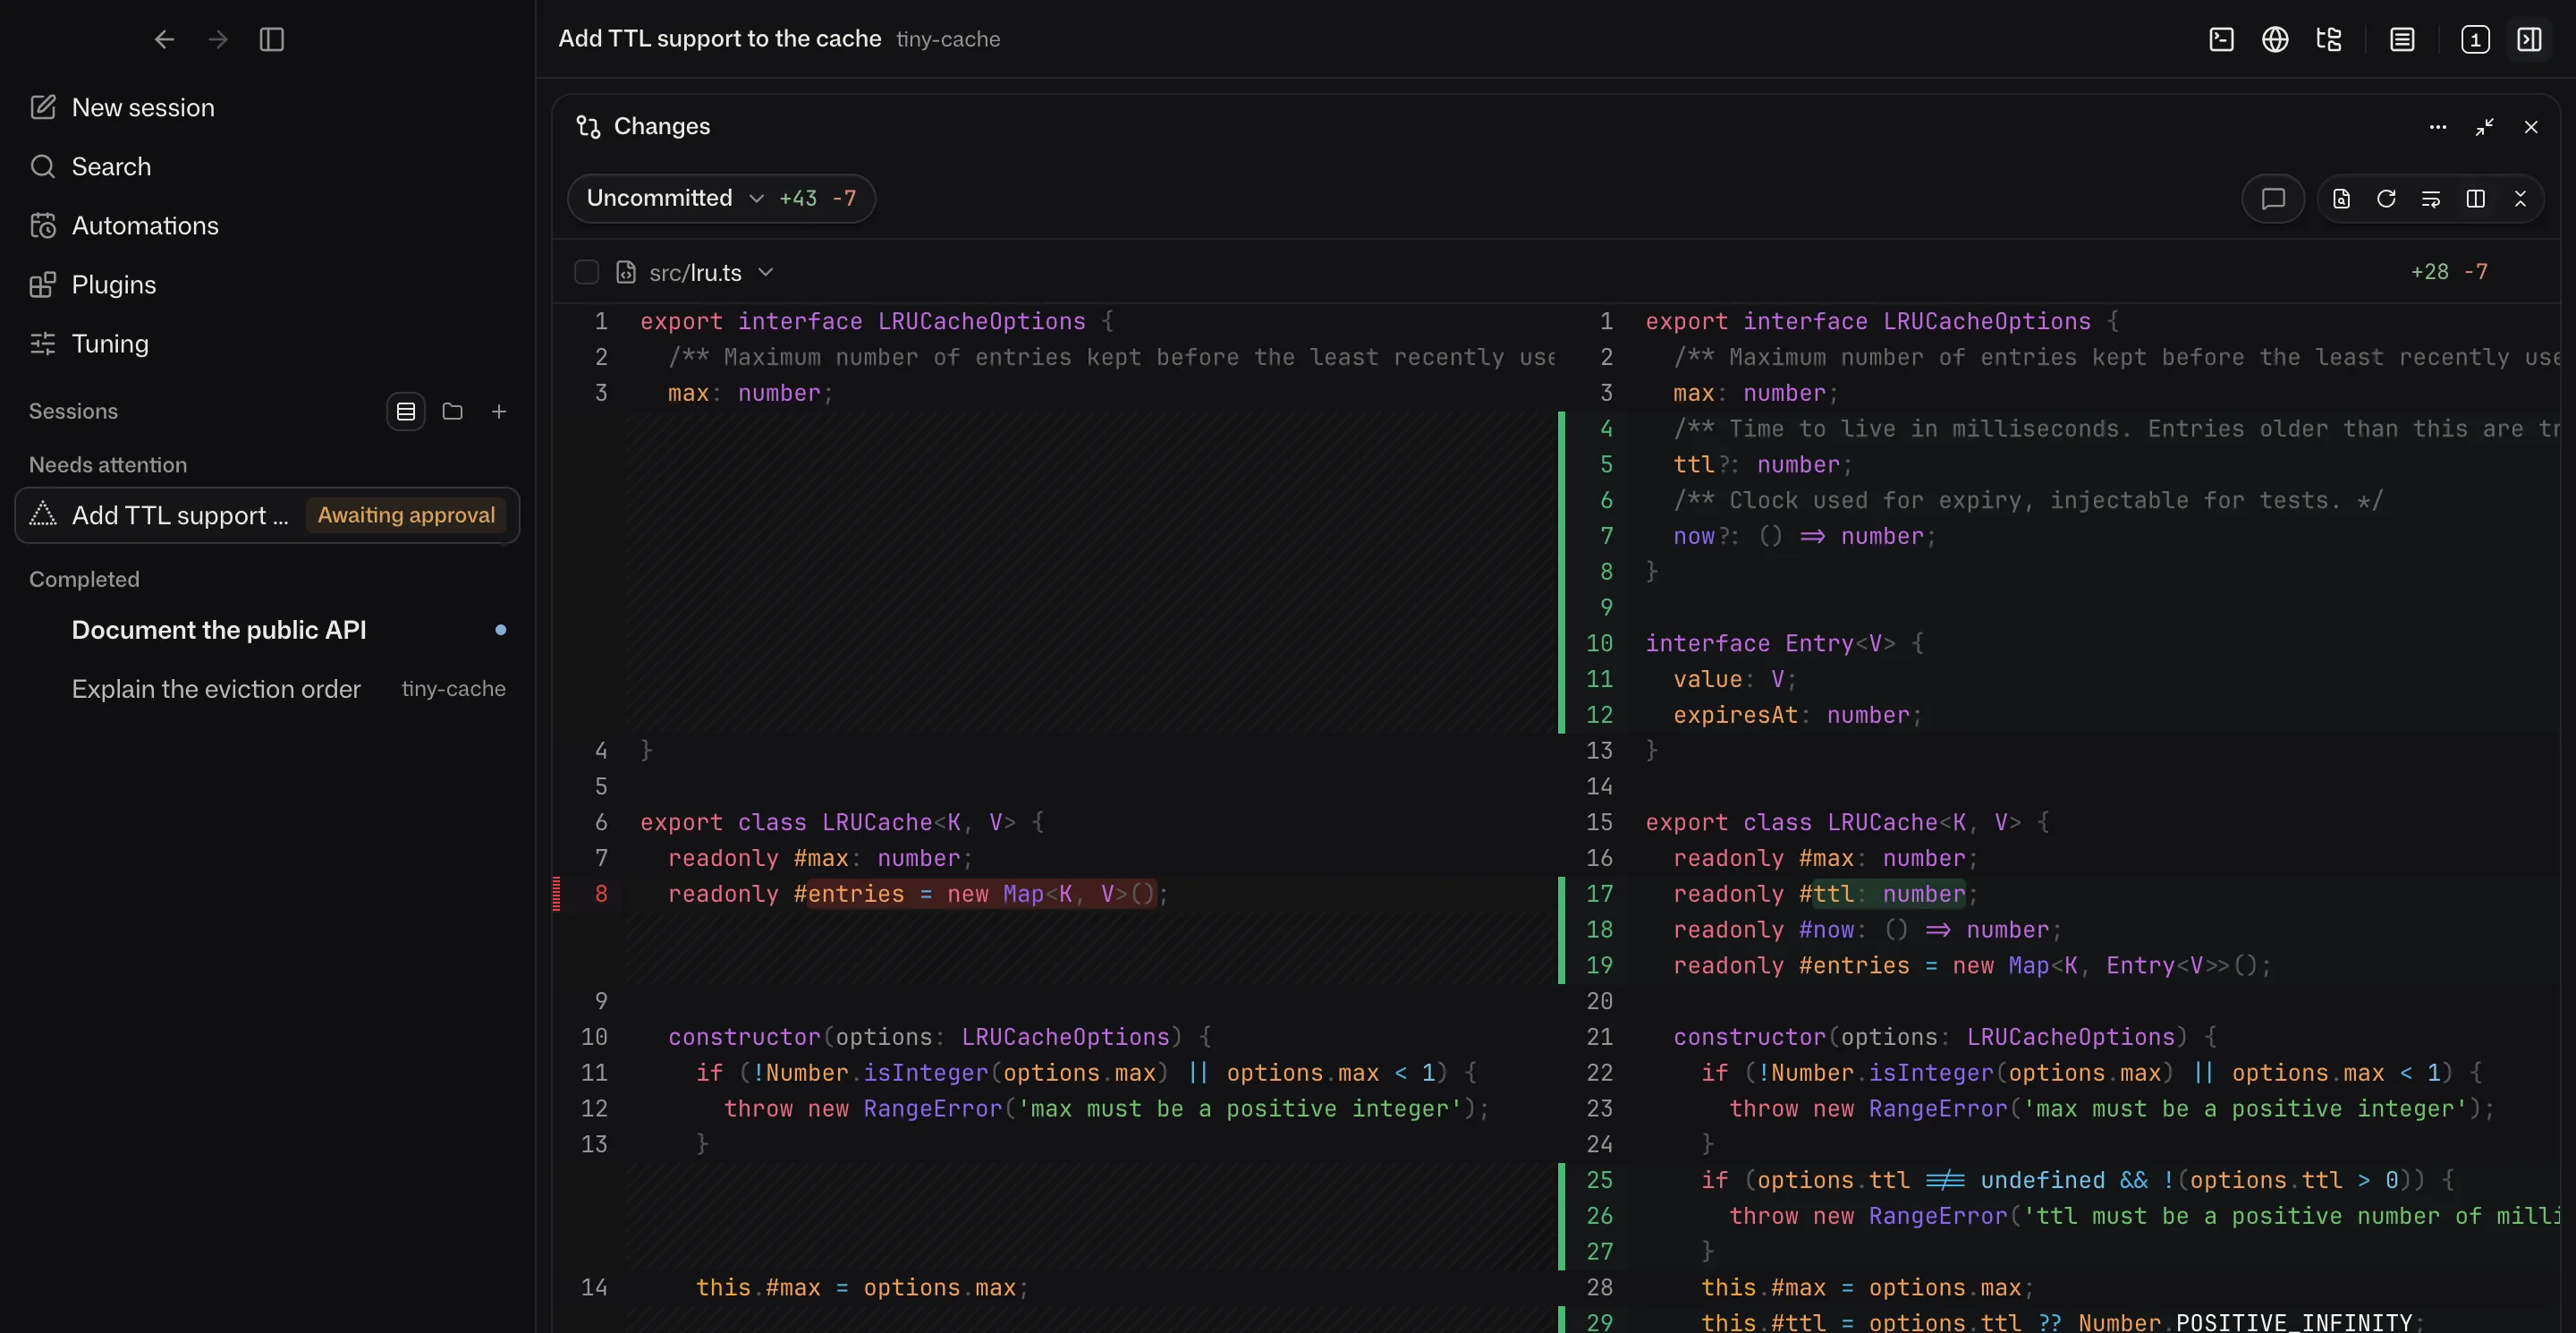The width and height of the screenshot is (2576, 1333).
Task: Switch the Sessions list view layout
Action: pyautogui.click(x=406, y=411)
